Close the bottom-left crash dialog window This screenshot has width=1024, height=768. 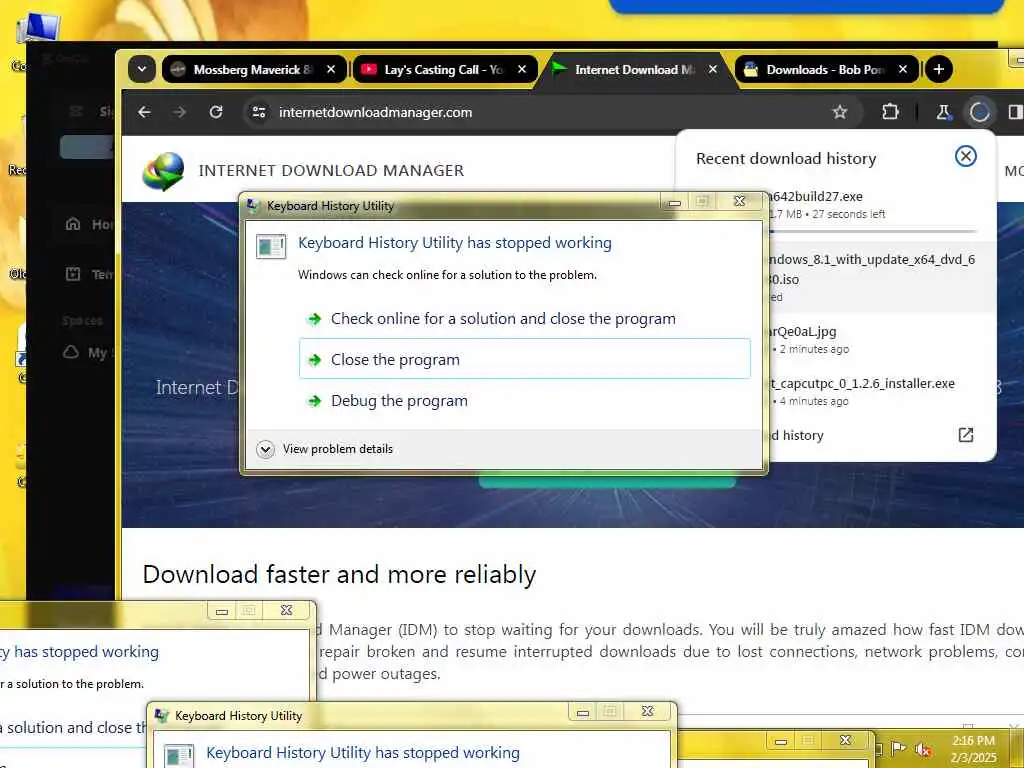click(x=286, y=610)
